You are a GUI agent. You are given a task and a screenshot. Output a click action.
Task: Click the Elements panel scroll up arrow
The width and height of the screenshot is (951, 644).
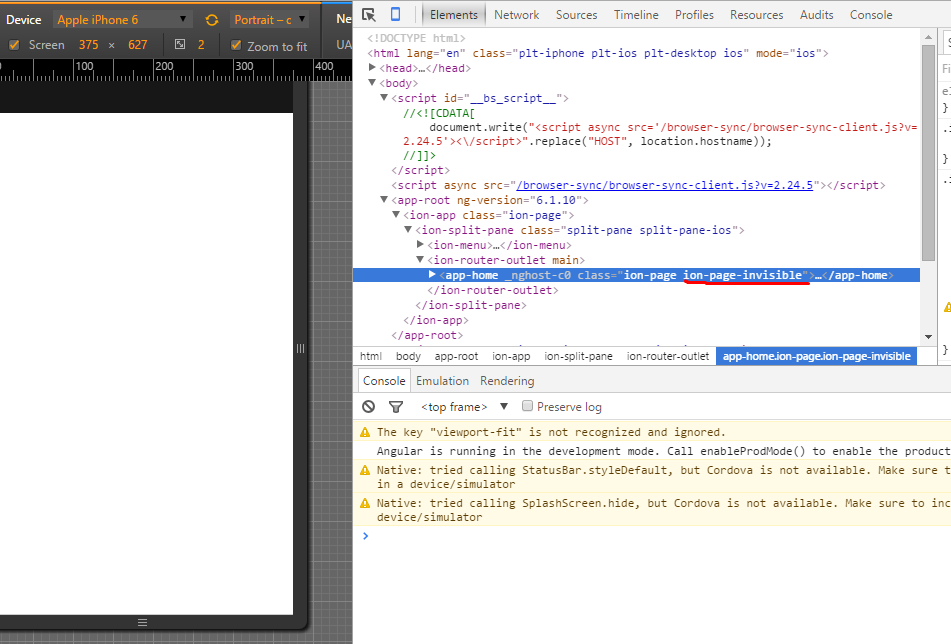tap(928, 37)
